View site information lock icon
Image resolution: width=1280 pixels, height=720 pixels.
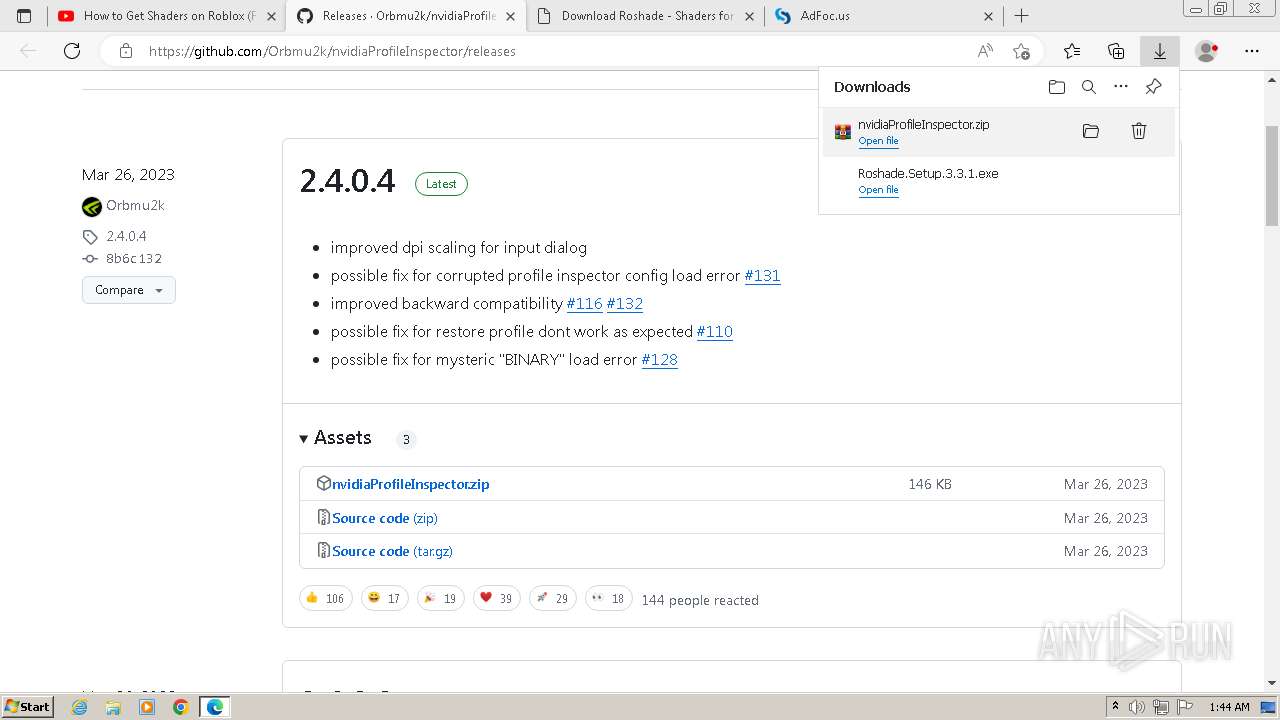tap(125, 51)
